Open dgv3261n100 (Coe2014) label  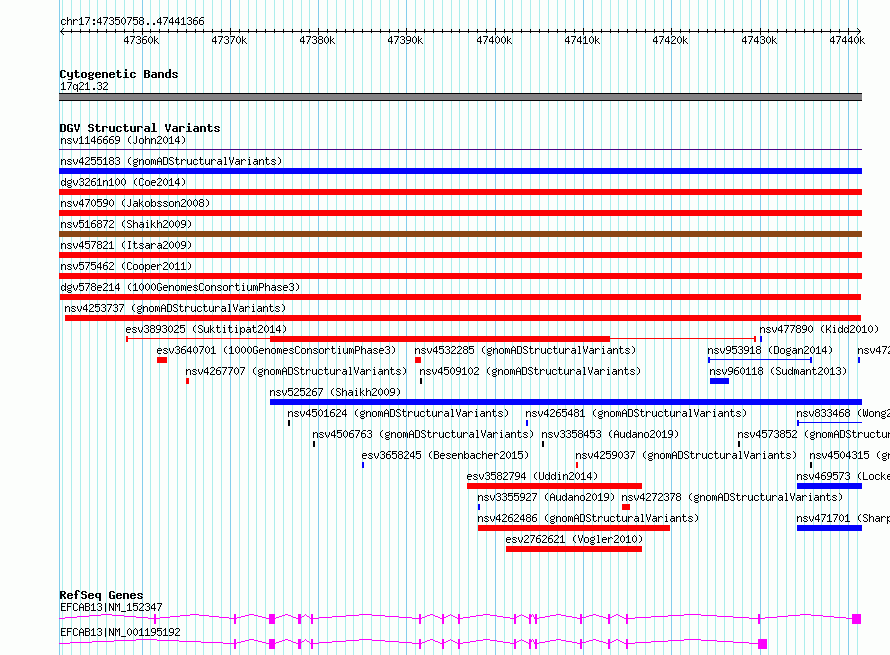click(123, 182)
